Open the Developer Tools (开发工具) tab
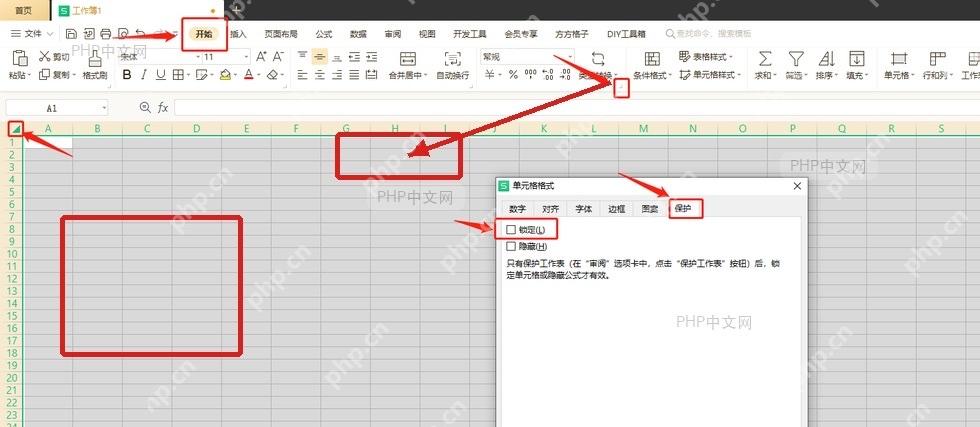 pyautogui.click(x=469, y=34)
